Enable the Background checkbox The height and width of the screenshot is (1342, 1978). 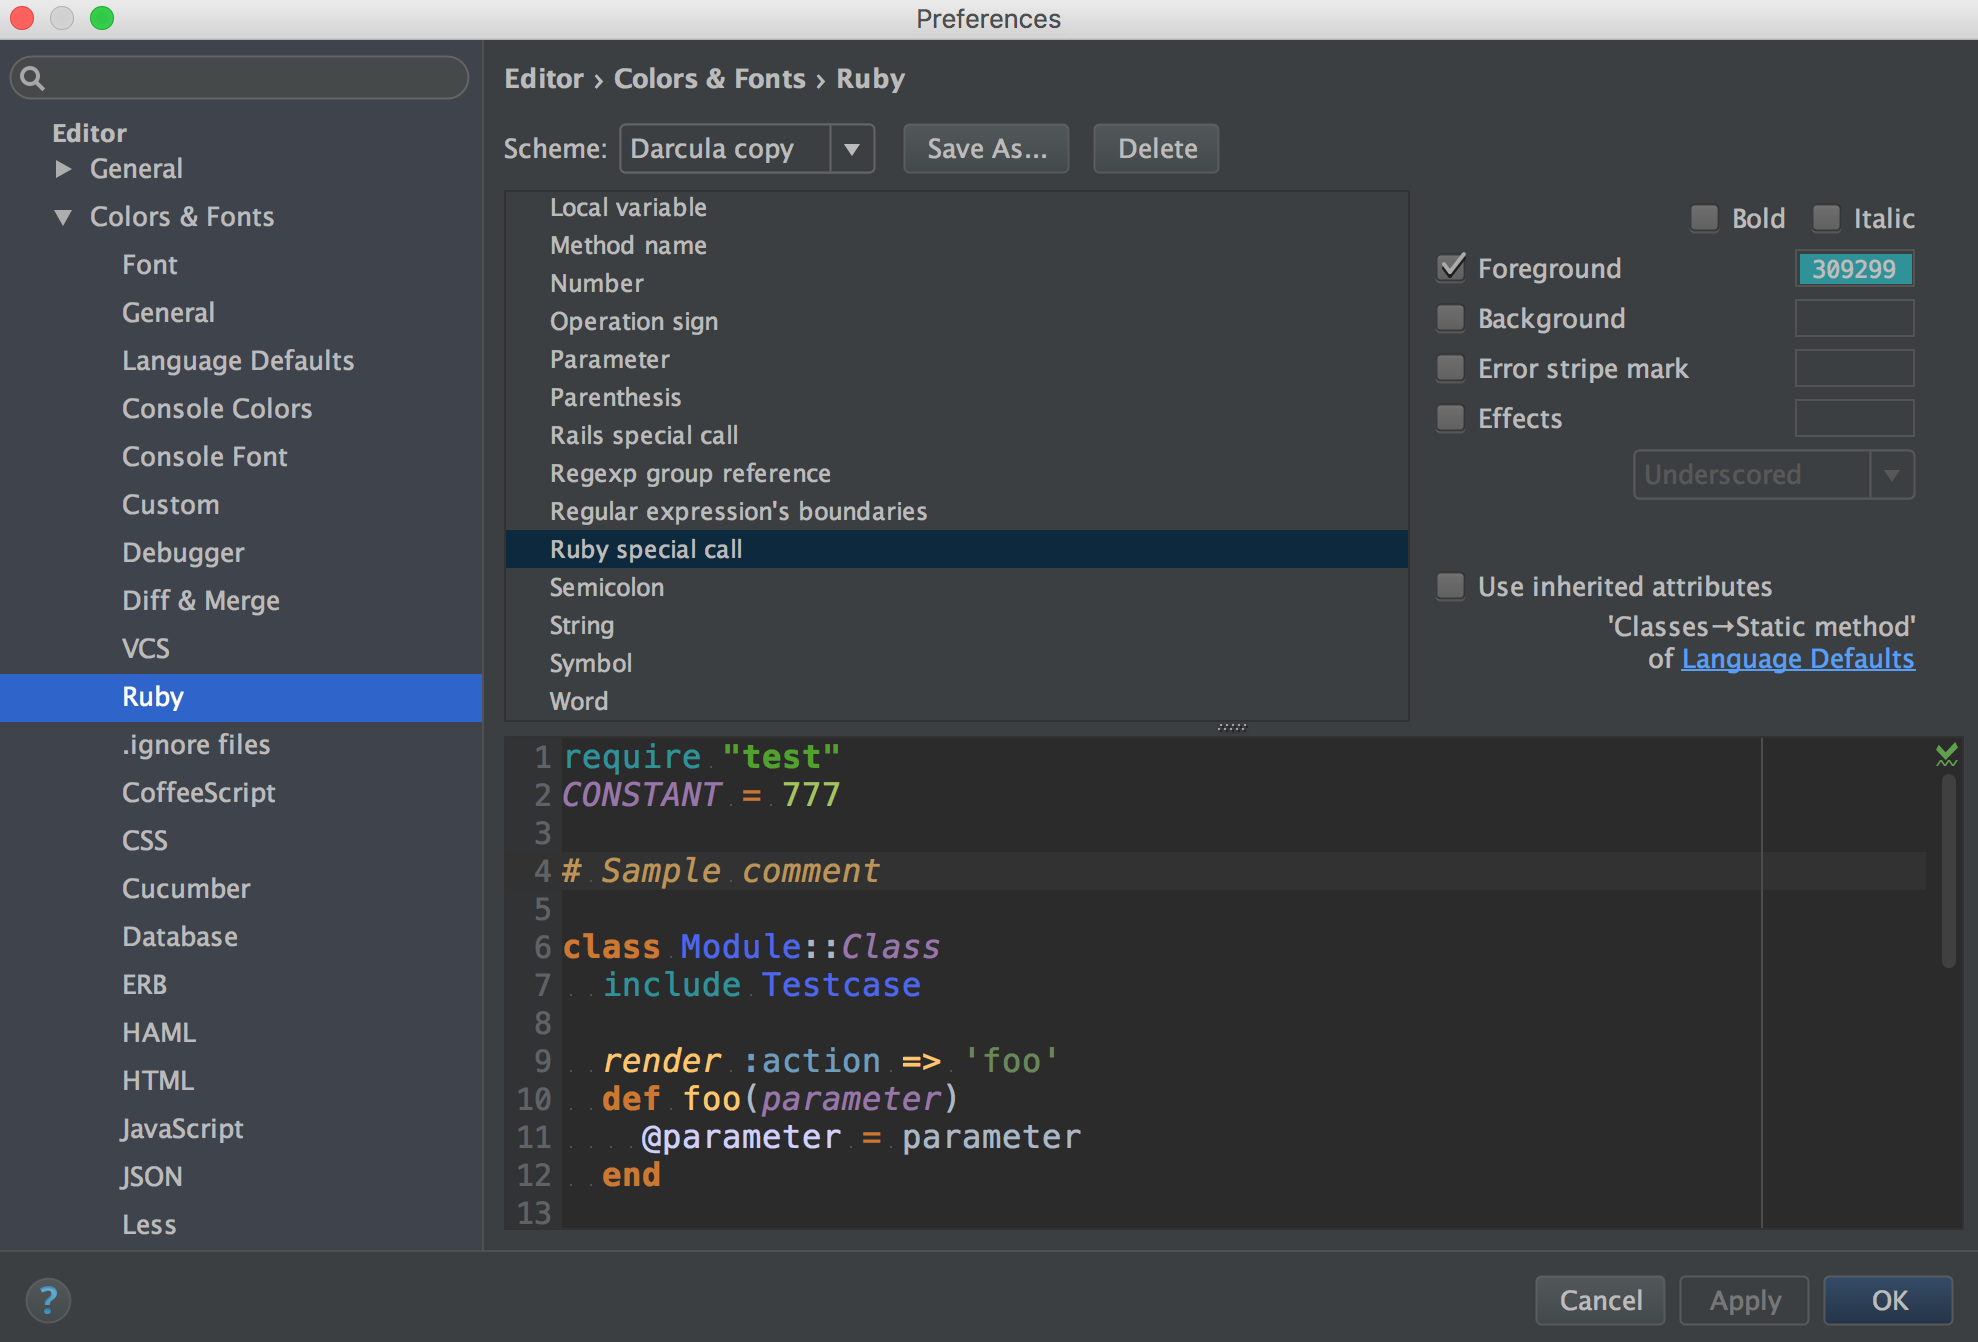pyautogui.click(x=1451, y=318)
